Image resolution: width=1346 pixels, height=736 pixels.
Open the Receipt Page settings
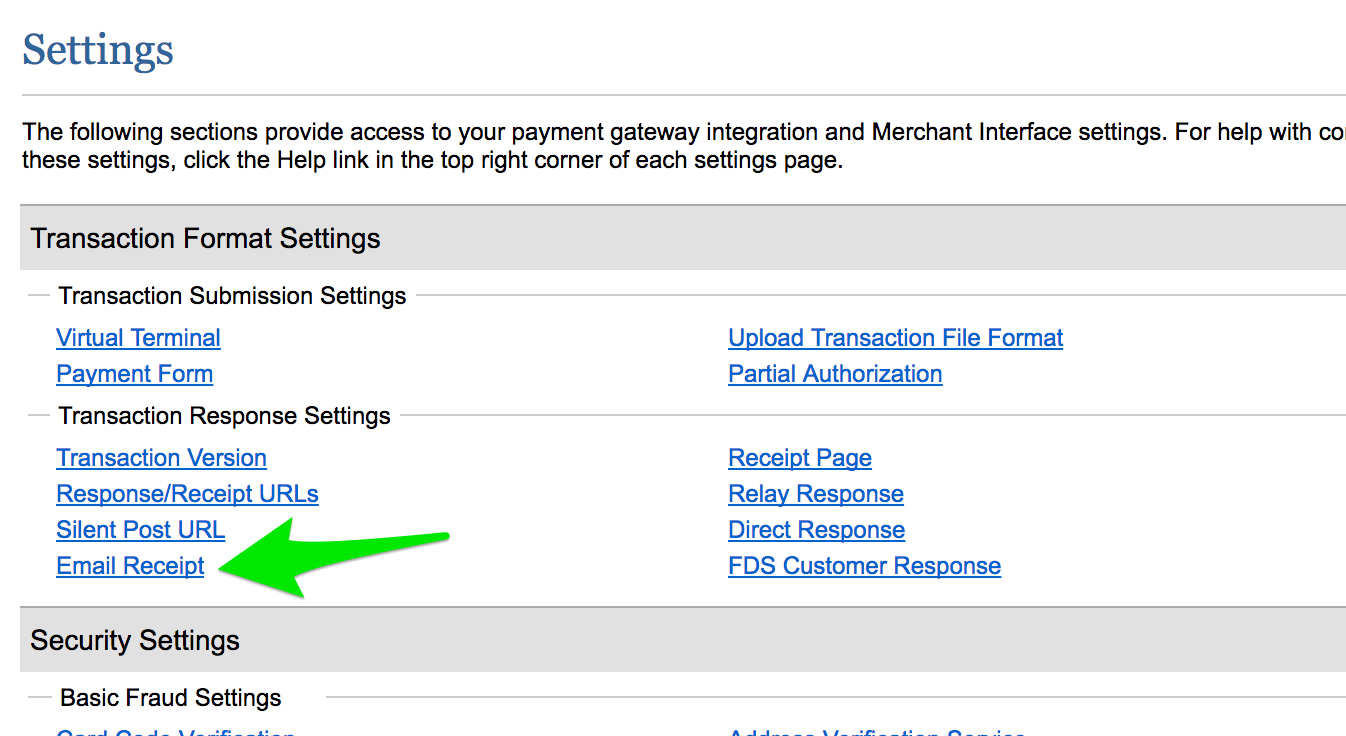point(799,457)
